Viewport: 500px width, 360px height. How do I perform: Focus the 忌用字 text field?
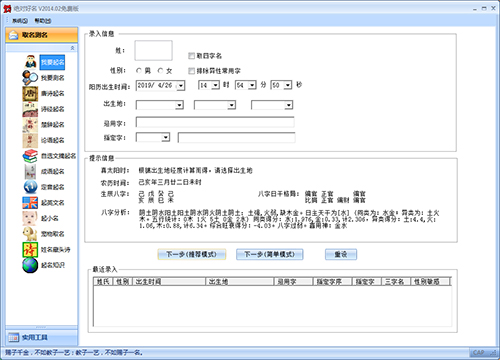[x=215, y=122]
